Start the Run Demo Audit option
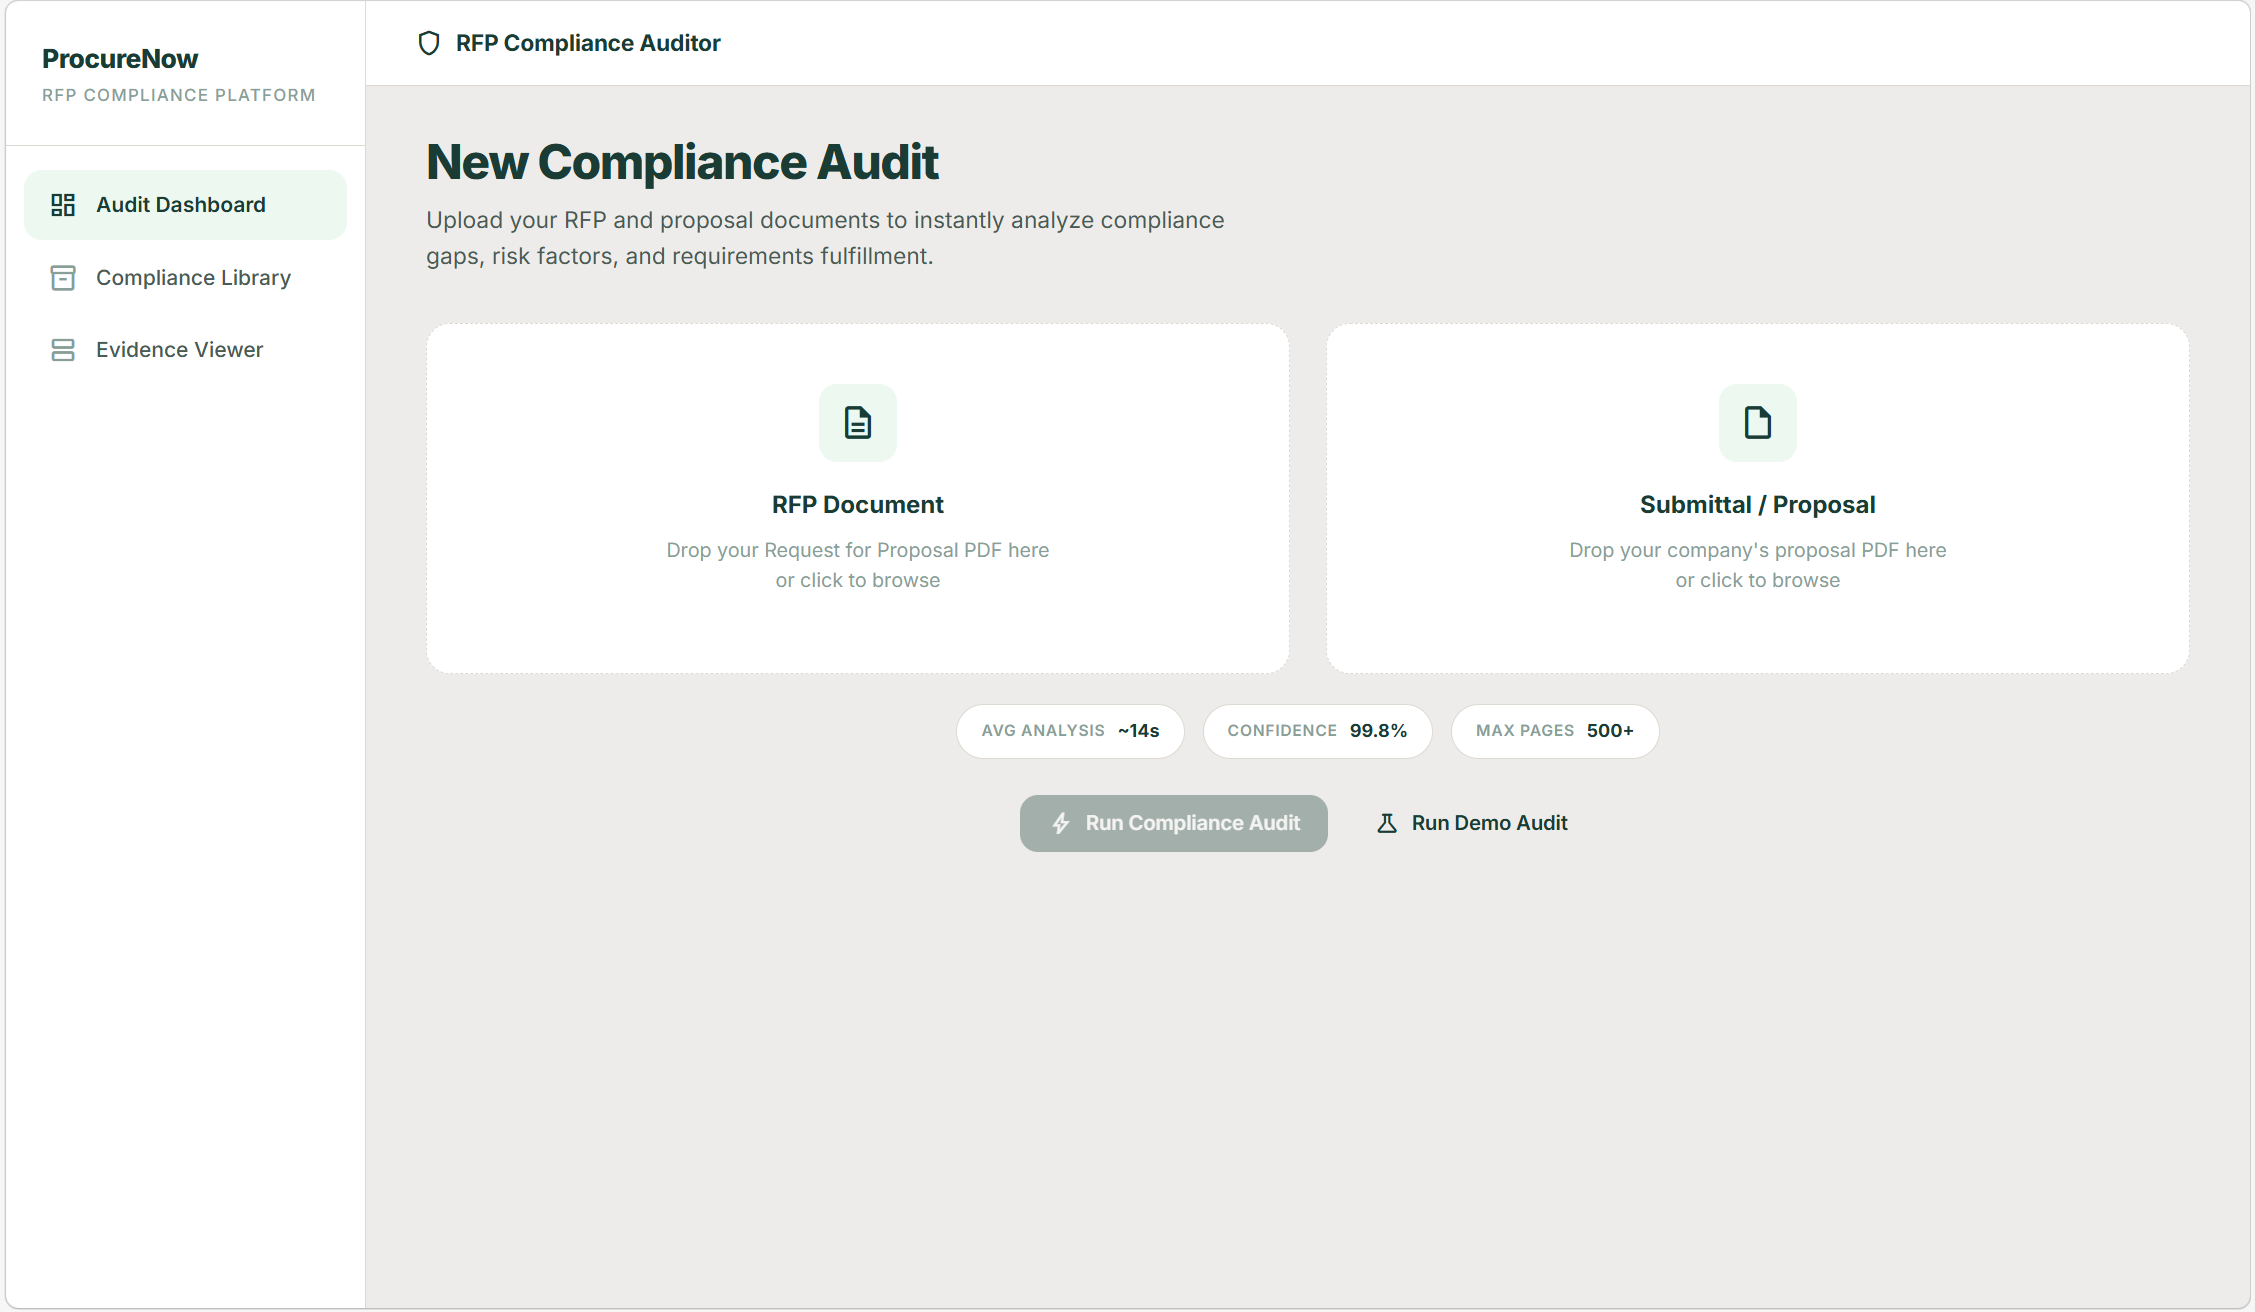Image resolution: width=2255 pixels, height=1312 pixels. pos(1488,823)
